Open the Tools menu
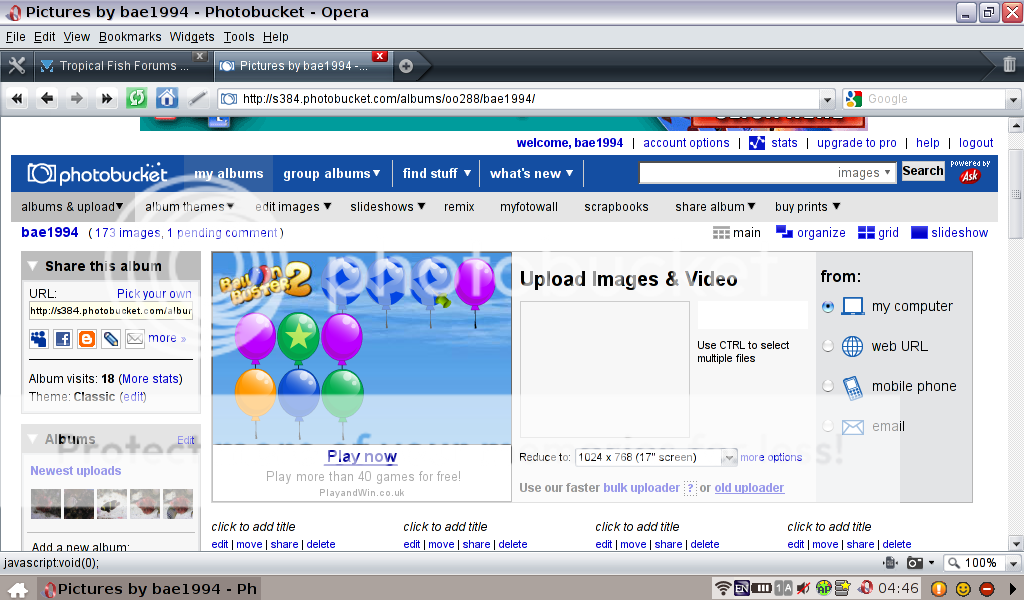1024x600 pixels. (239, 37)
